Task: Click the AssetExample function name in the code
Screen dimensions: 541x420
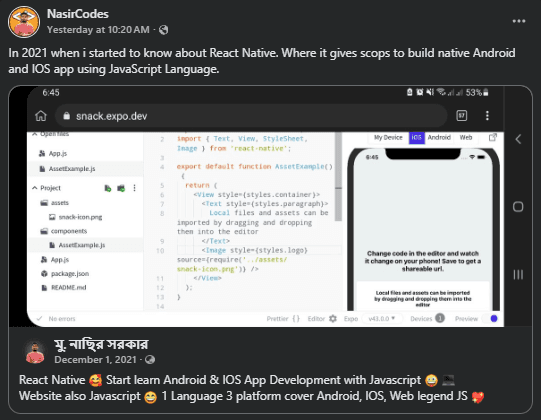Action: tap(300, 167)
